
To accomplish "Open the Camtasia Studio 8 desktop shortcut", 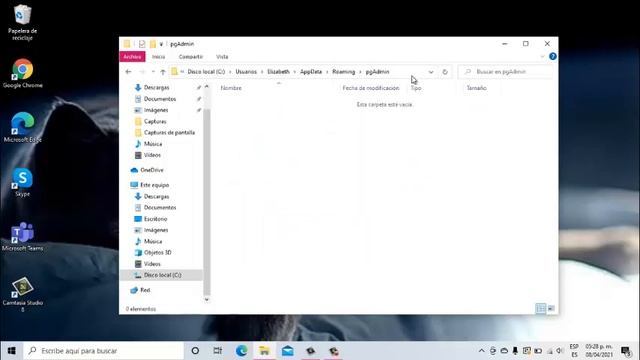I will [22, 294].
